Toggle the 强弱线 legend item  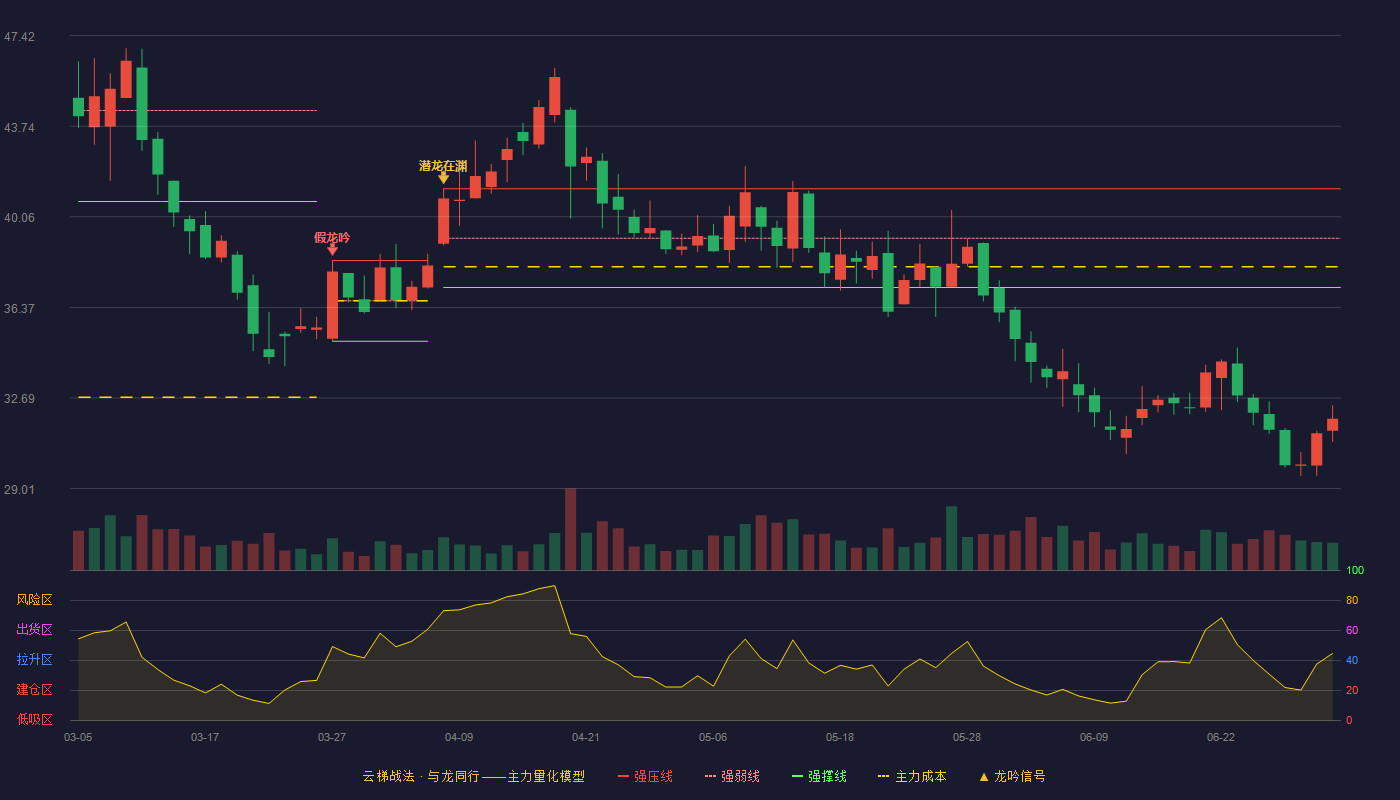click(732, 776)
